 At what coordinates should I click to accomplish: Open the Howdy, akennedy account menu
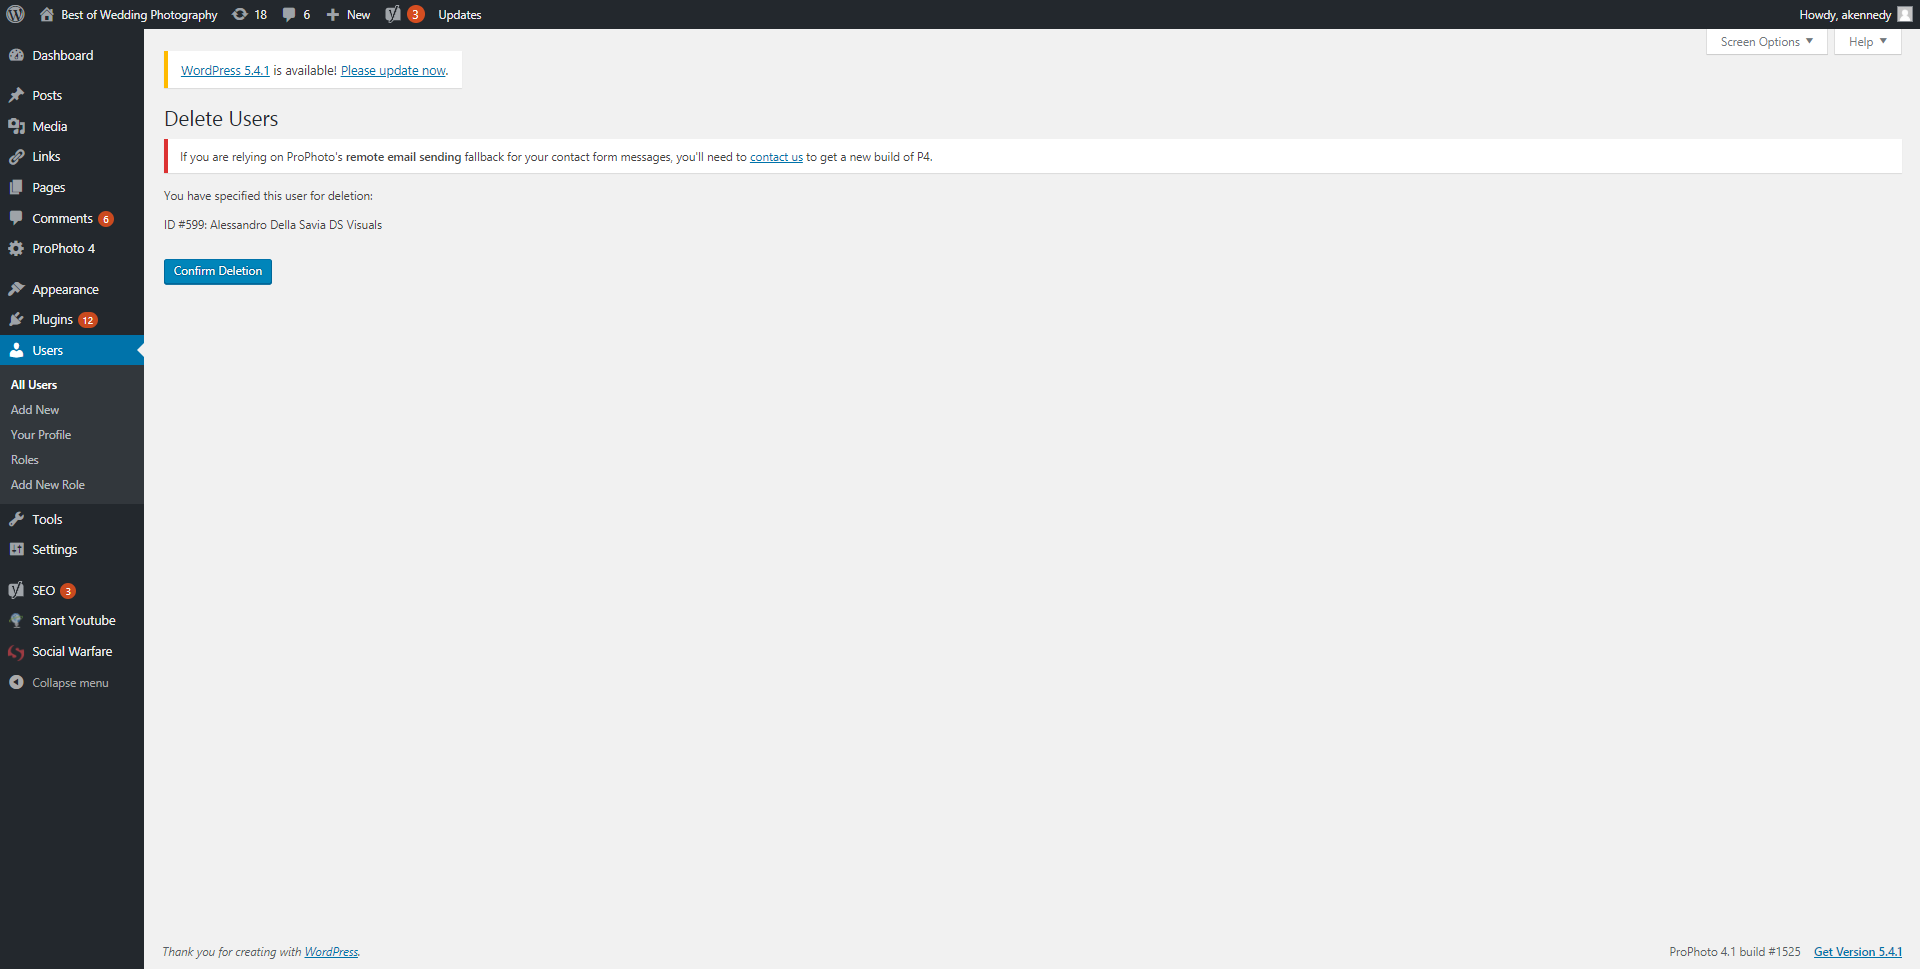coord(1855,14)
